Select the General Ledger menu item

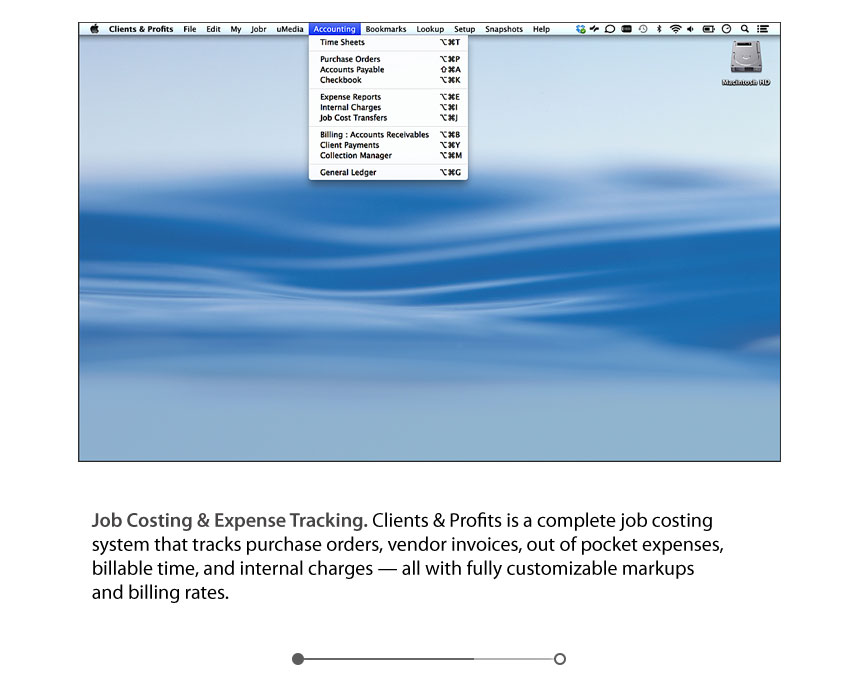(349, 173)
